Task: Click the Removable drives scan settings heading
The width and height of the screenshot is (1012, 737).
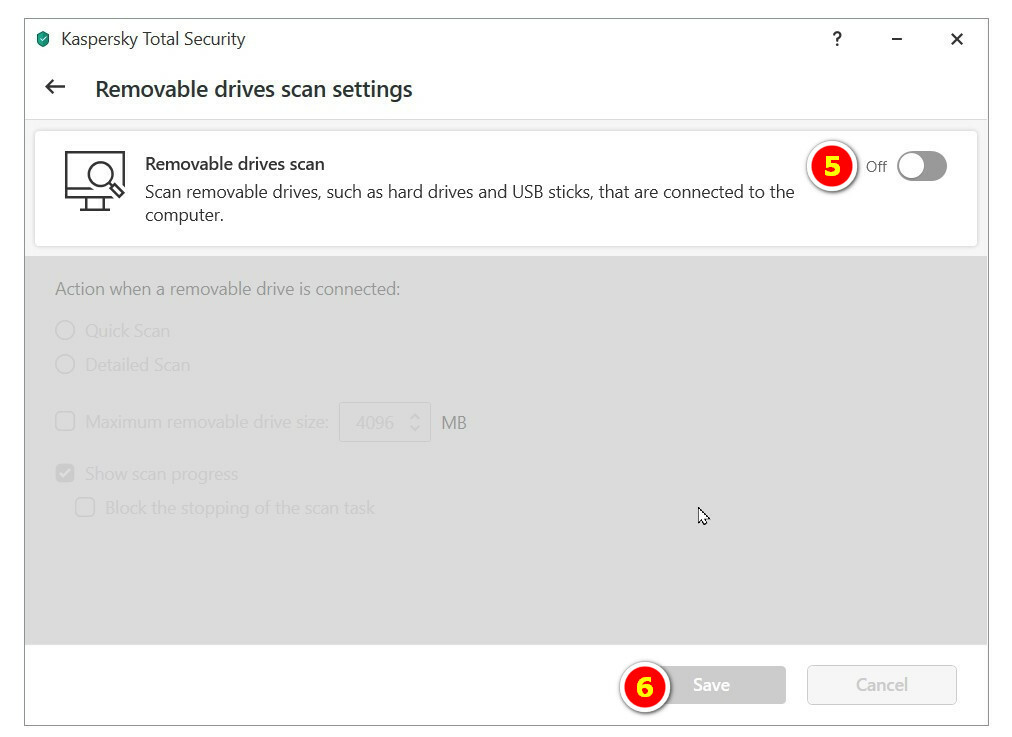Action: [x=254, y=89]
